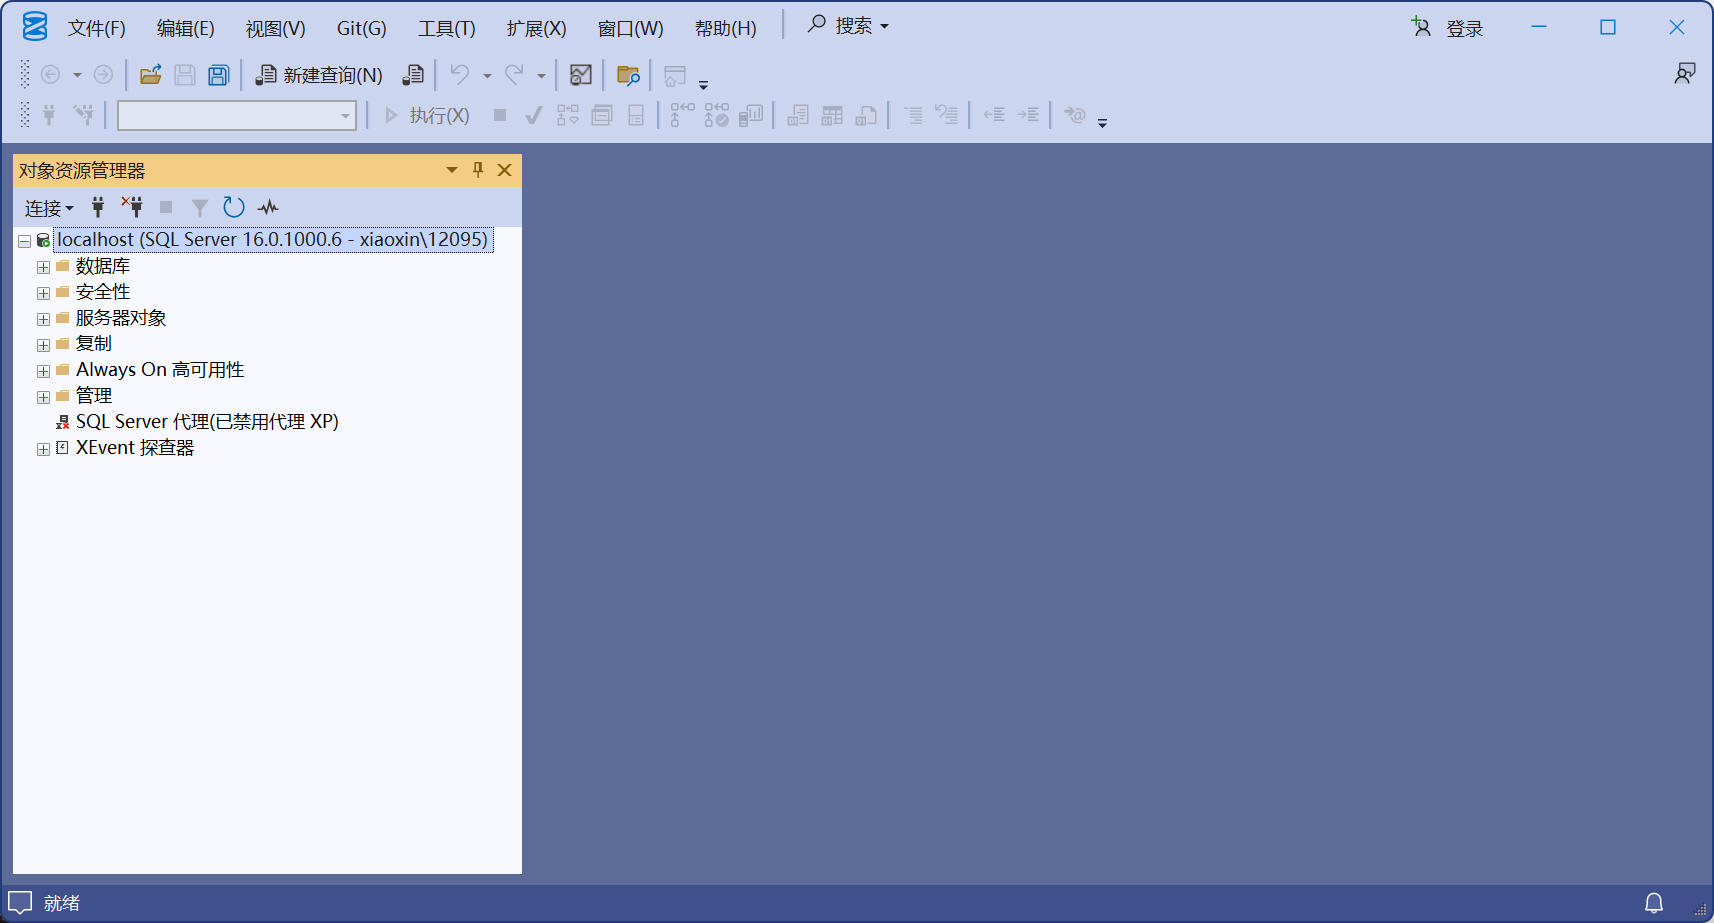This screenshot has width=1714, height=923.
Task: Click decrease indent icon
Action: pos(994,115)
